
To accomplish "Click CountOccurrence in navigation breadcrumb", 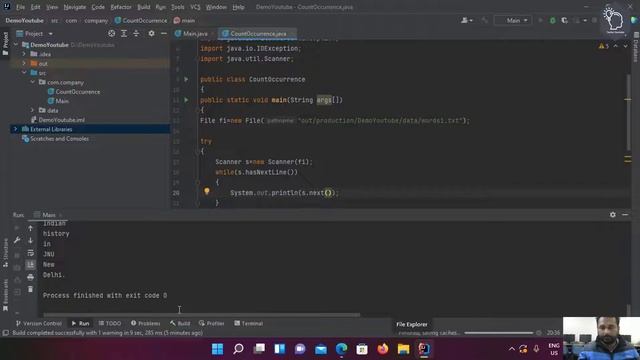I will 141,20.
